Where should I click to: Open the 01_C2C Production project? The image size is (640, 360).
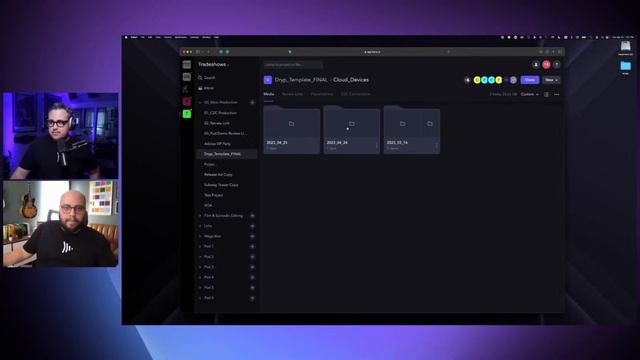[220, 113]
